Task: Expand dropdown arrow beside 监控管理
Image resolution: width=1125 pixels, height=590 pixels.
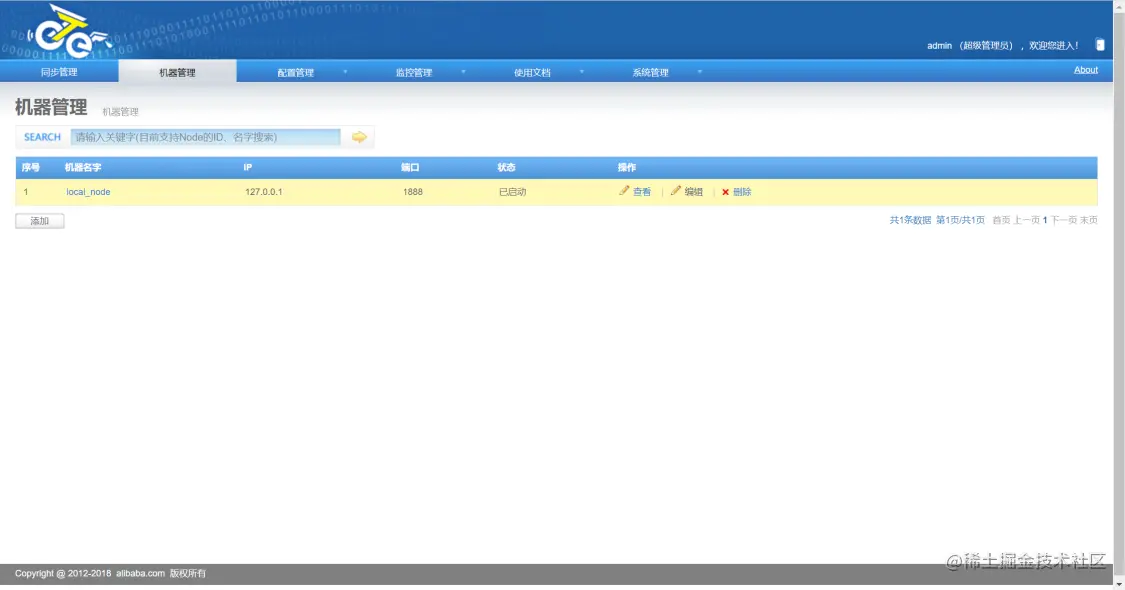Action: click(463, 72)
